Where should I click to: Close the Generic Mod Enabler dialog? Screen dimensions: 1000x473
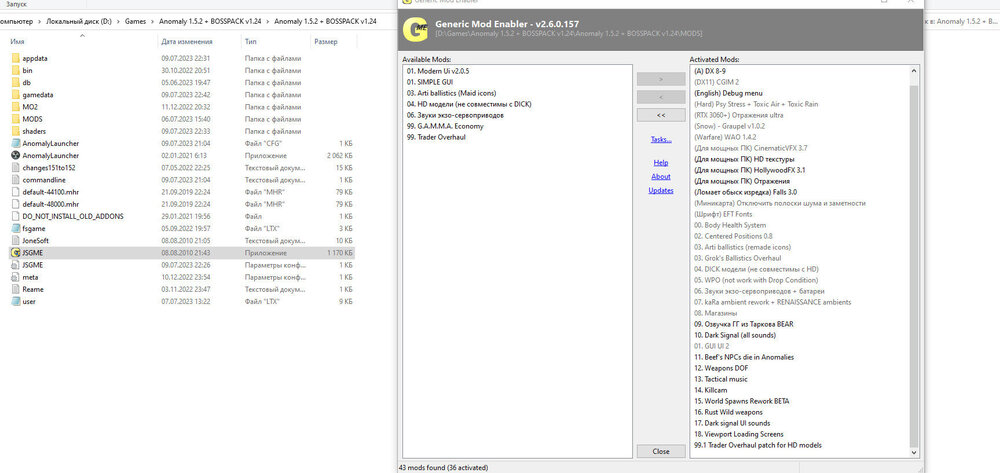pyautogui.click(x=661, y=451)
